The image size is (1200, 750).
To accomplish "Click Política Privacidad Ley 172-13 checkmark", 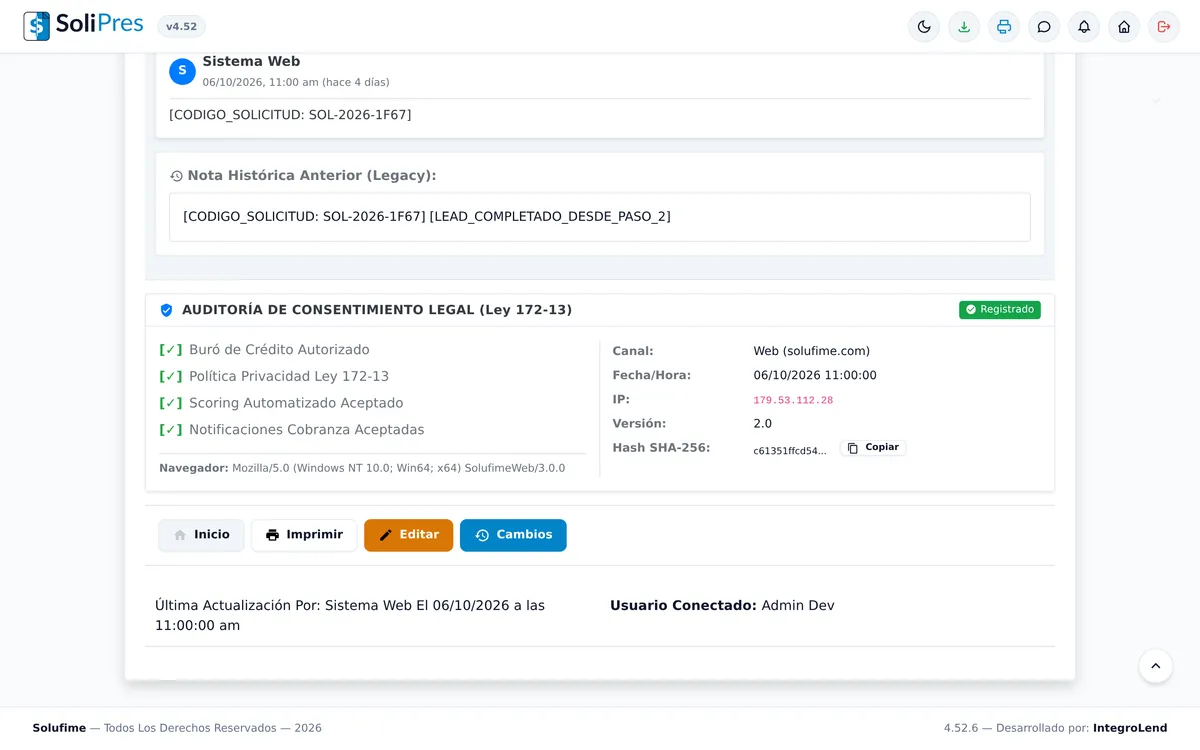I will point(171,377).
